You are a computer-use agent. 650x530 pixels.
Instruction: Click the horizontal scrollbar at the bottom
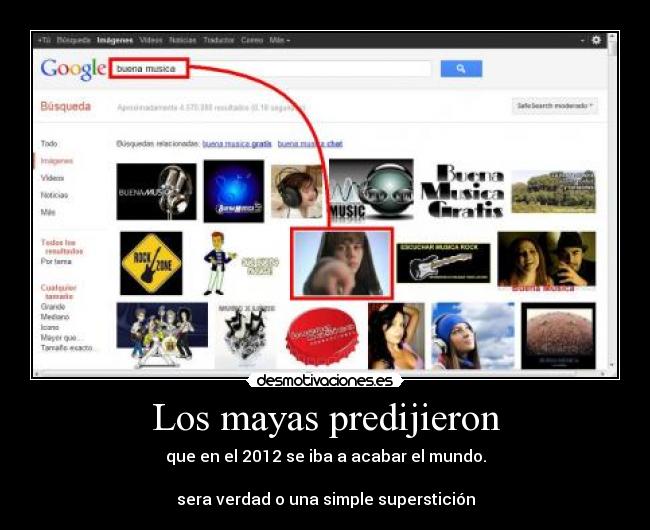319,374
